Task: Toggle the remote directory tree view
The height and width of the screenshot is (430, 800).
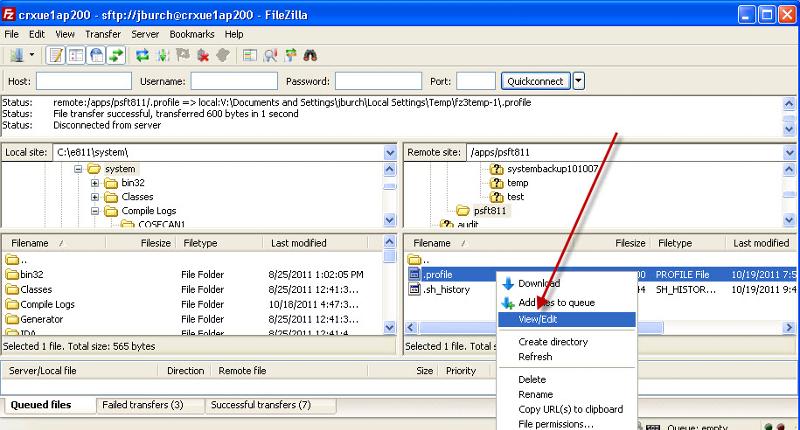Action: click(x=96, y=55)
